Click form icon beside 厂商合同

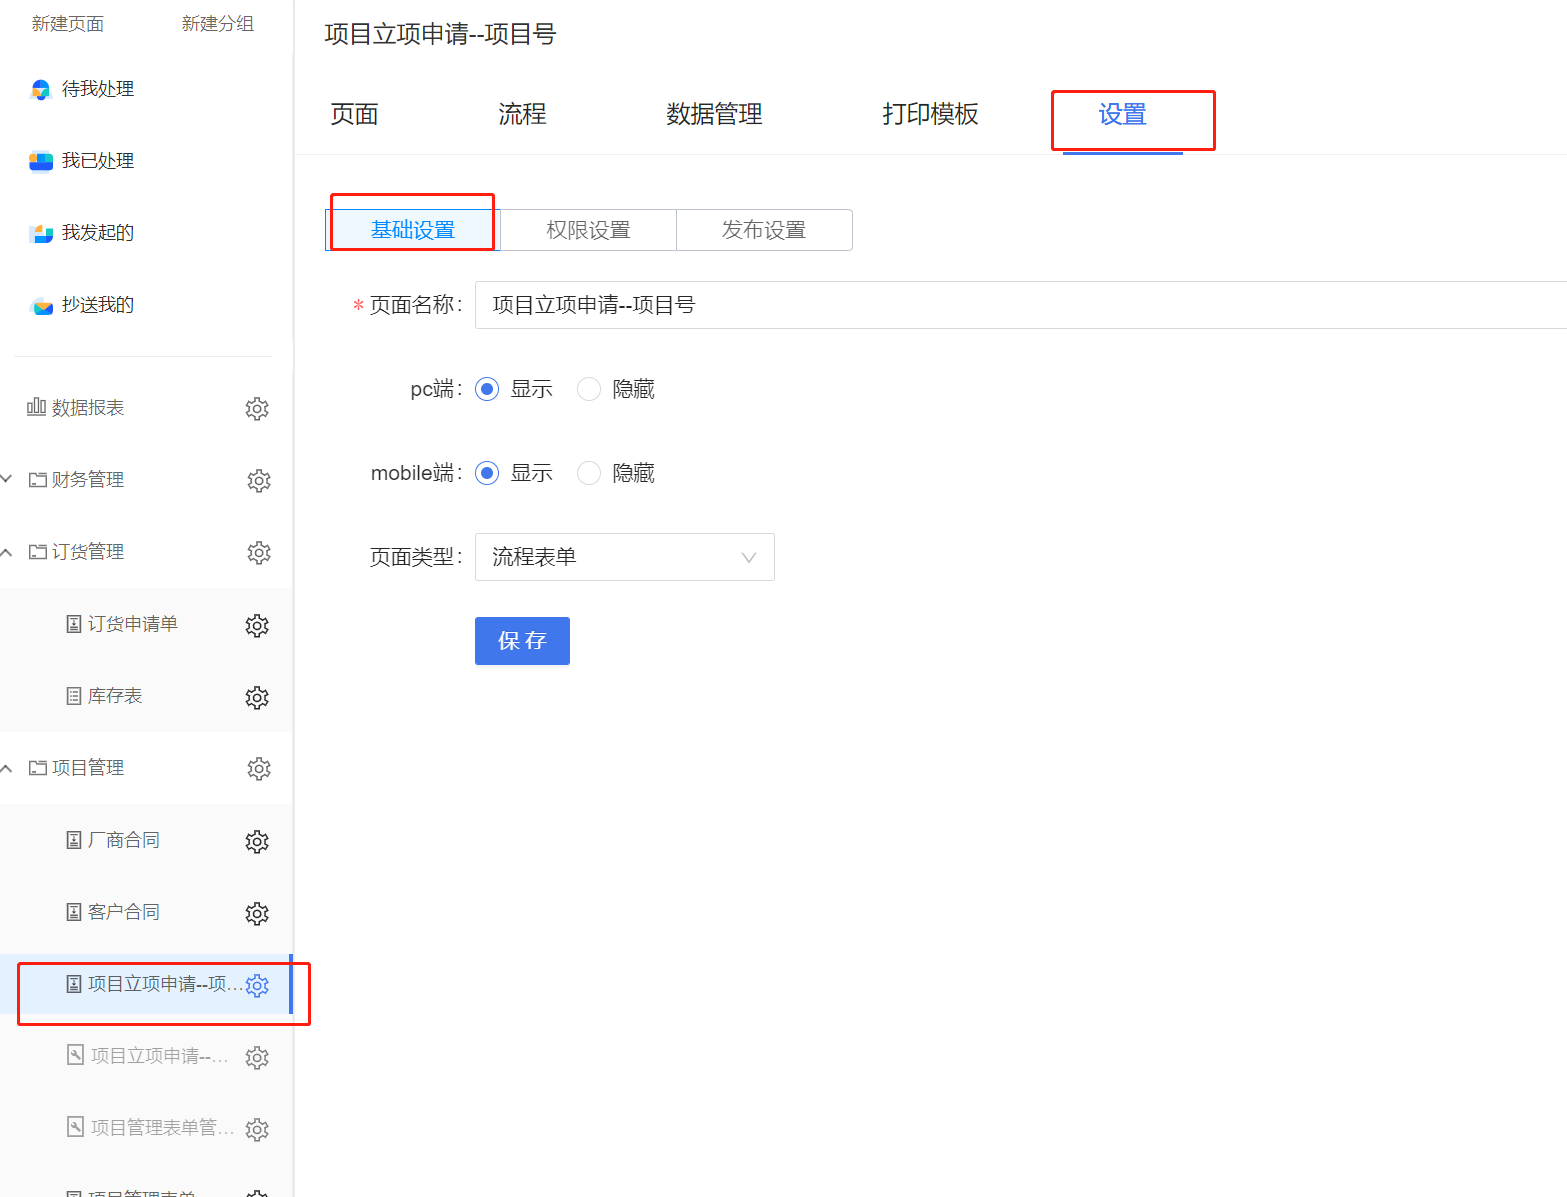click(74, 840)
